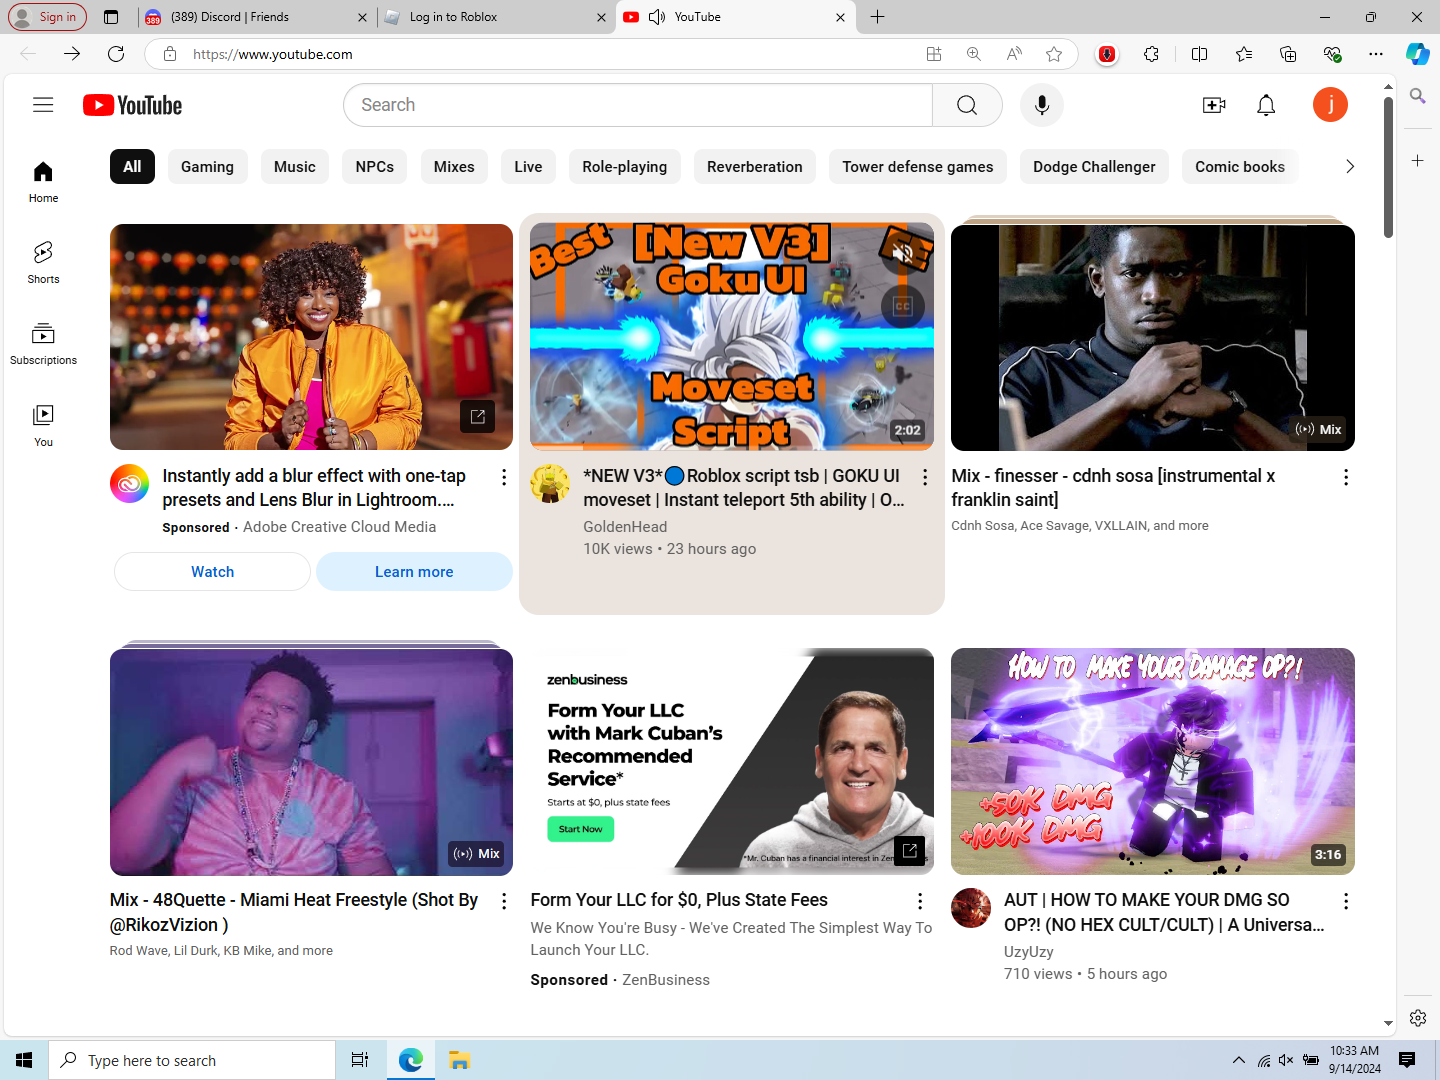Select the All filter chip

click(x=132, y=167)
